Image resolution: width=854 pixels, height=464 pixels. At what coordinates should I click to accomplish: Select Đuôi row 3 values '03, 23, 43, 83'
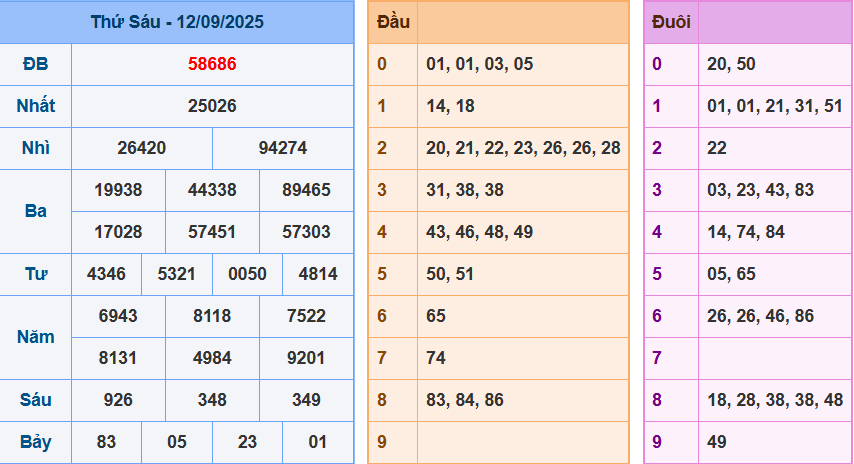760,190
